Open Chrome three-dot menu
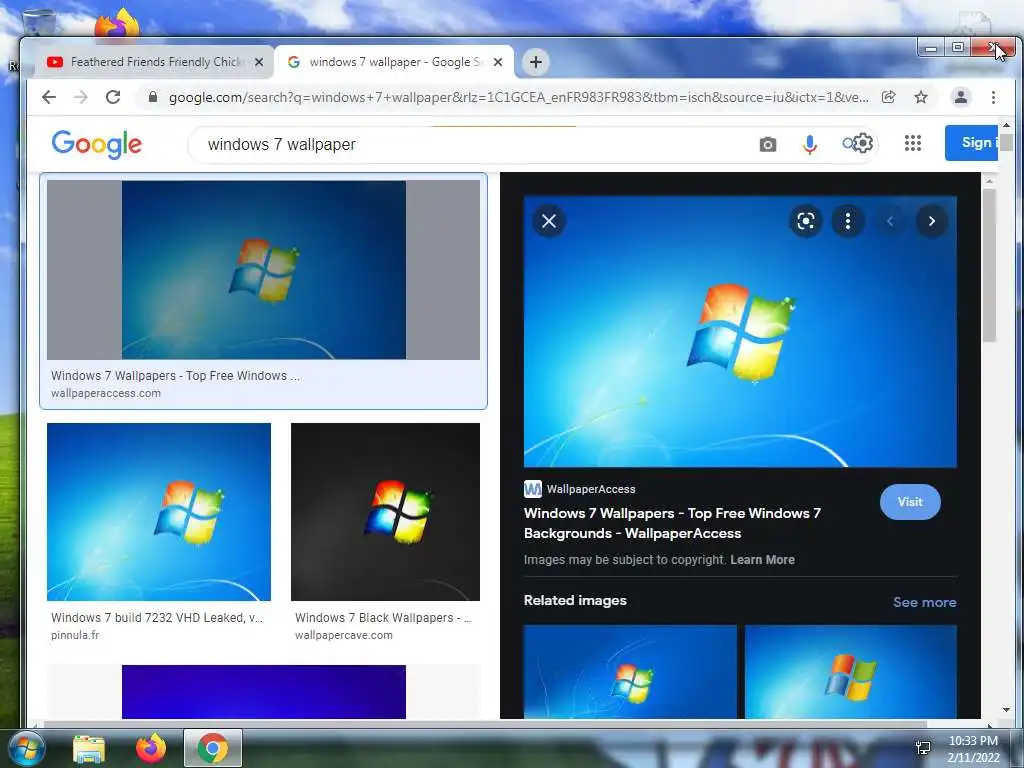The width and height of the screenshot is (1024, 768). coord(993,97)
